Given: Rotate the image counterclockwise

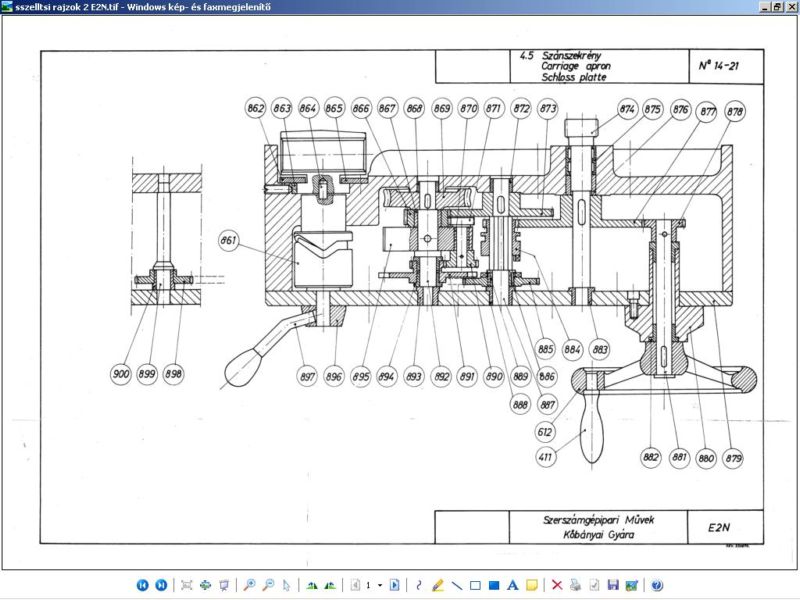Looking at the screenshot, I should (x=330, y=585).
